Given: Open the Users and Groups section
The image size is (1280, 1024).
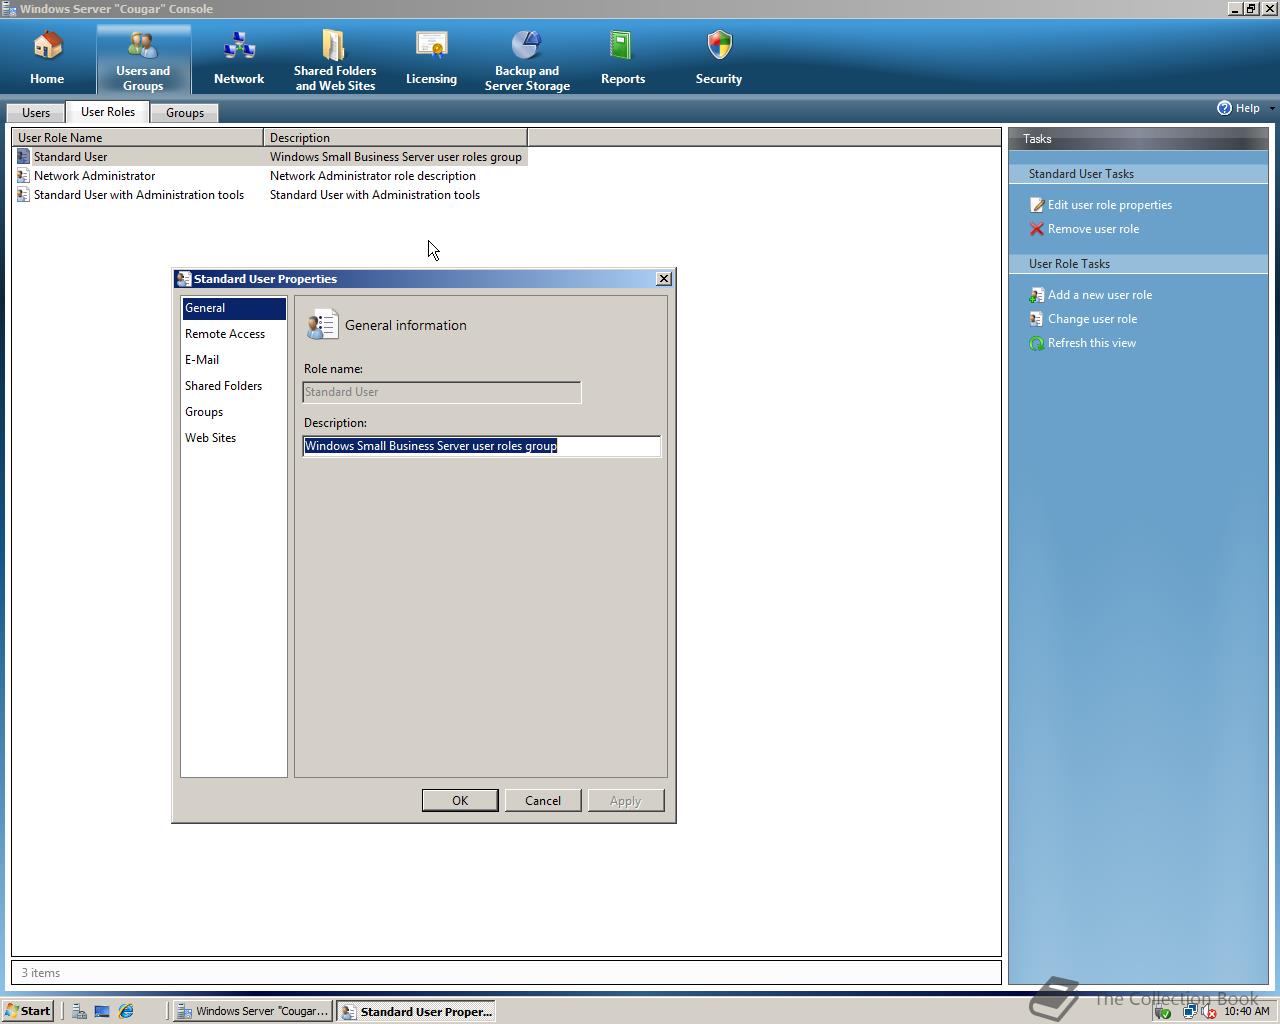Looking at the screenshot, I should coord(143,58).
